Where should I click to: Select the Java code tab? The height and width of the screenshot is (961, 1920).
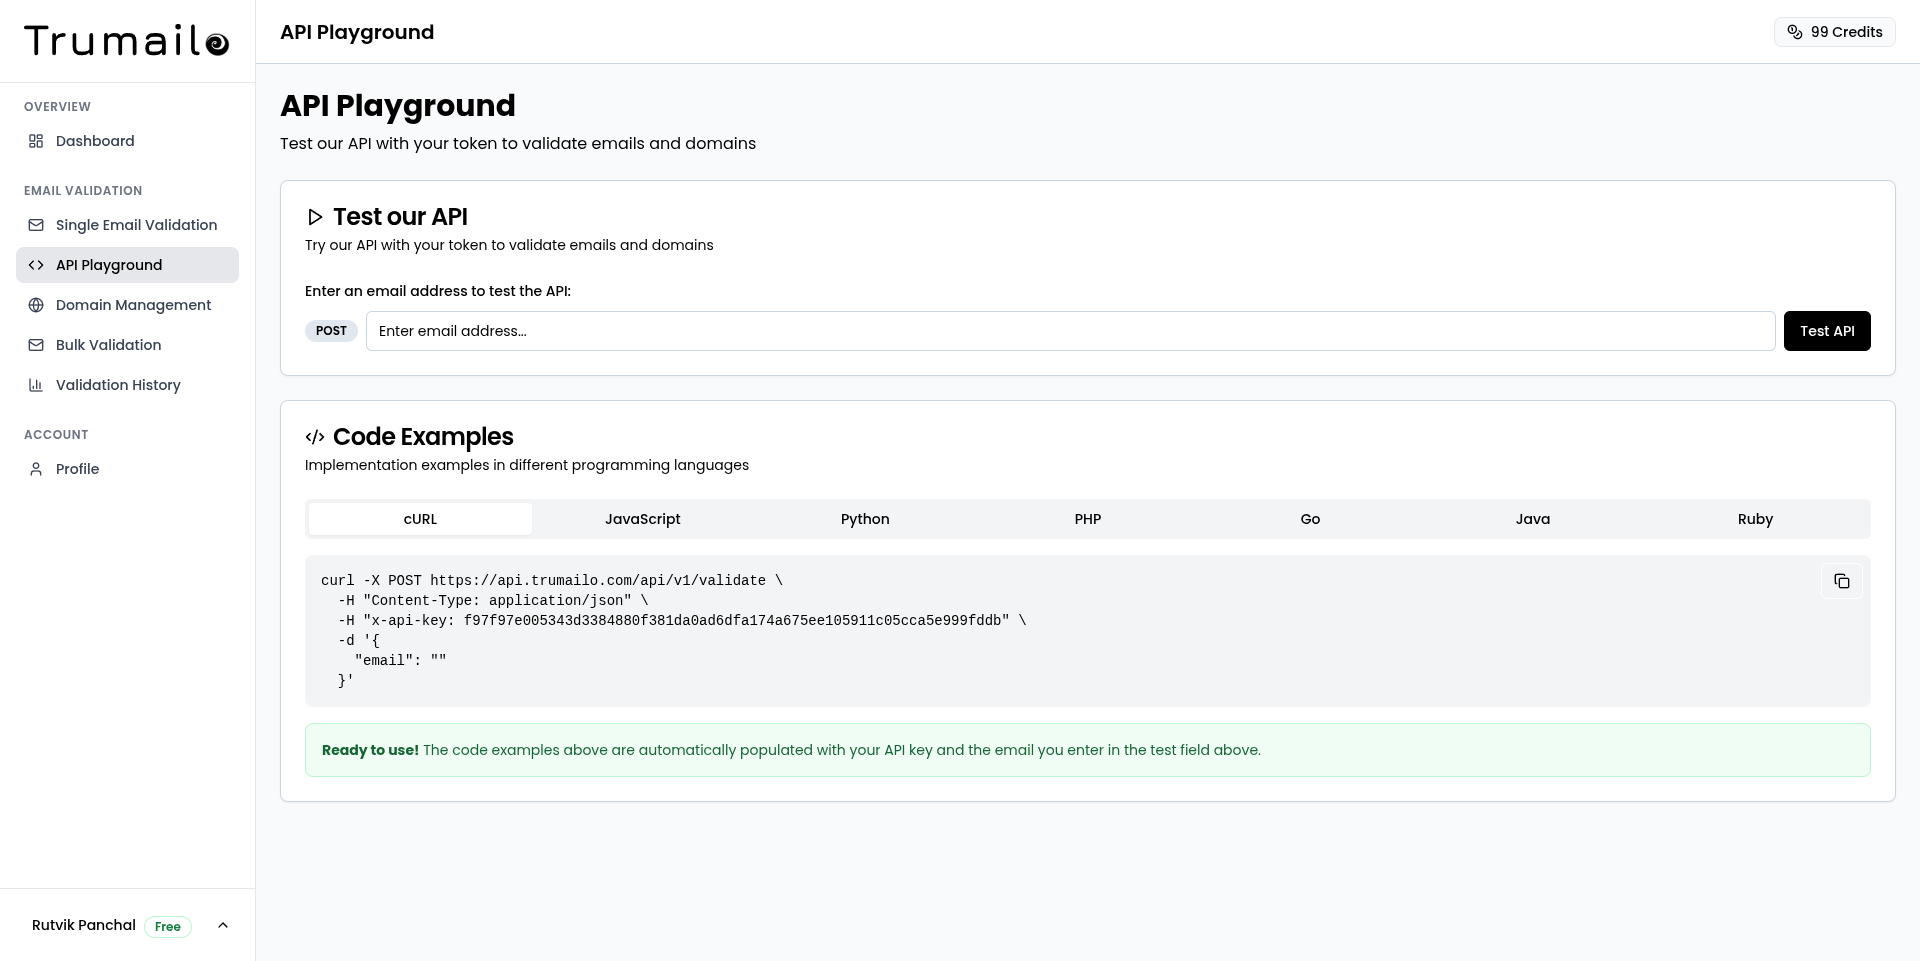tap(1533, 519)
